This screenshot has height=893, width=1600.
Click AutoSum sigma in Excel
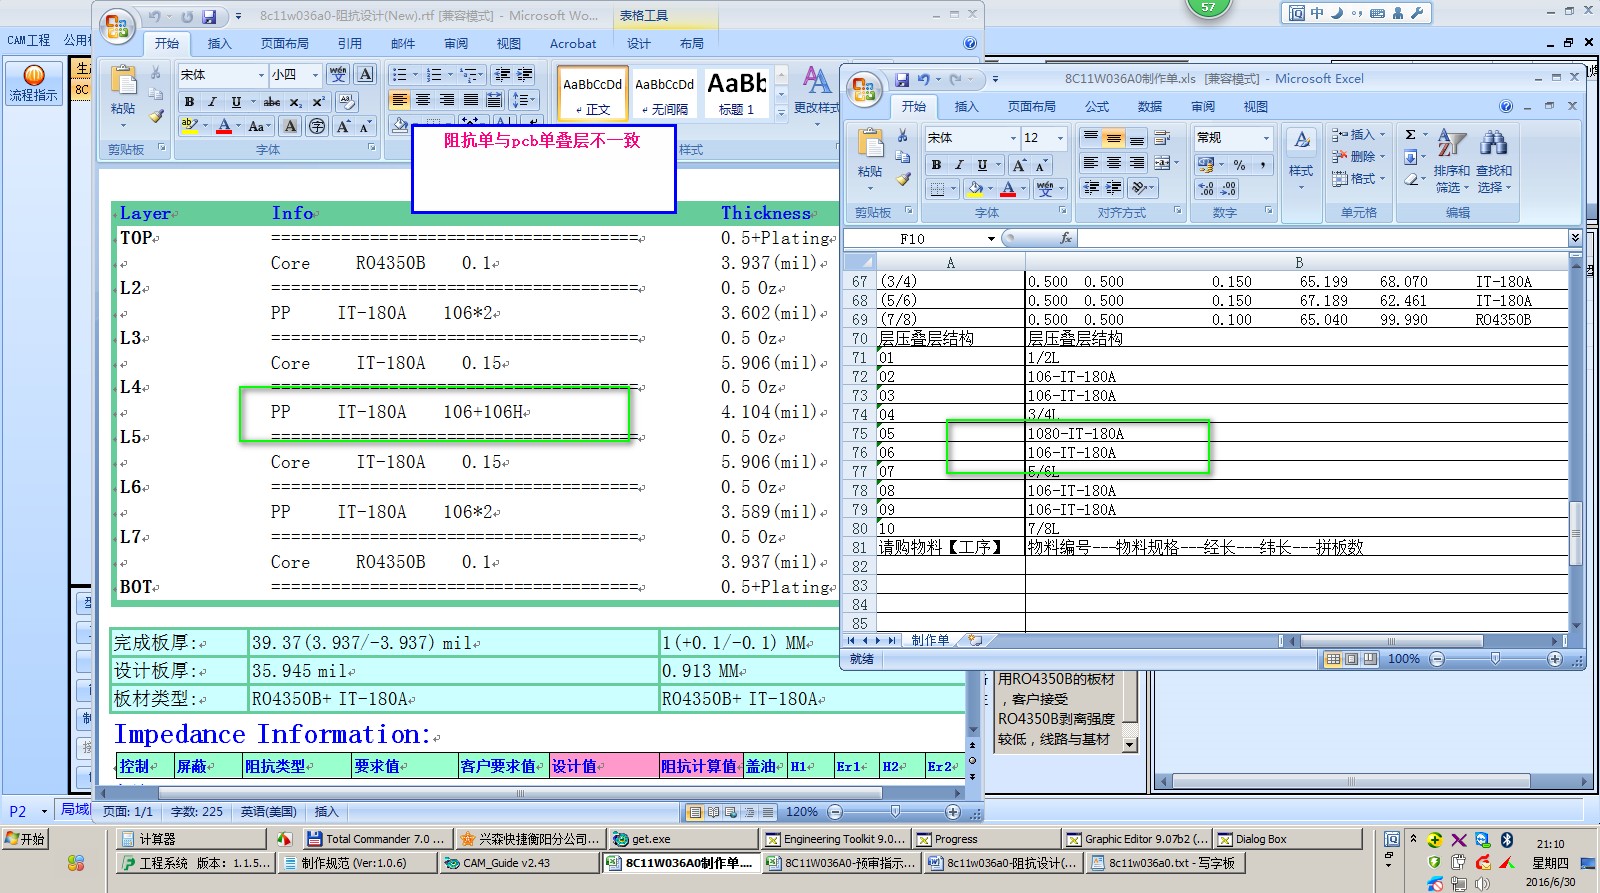click(1410, 135)
